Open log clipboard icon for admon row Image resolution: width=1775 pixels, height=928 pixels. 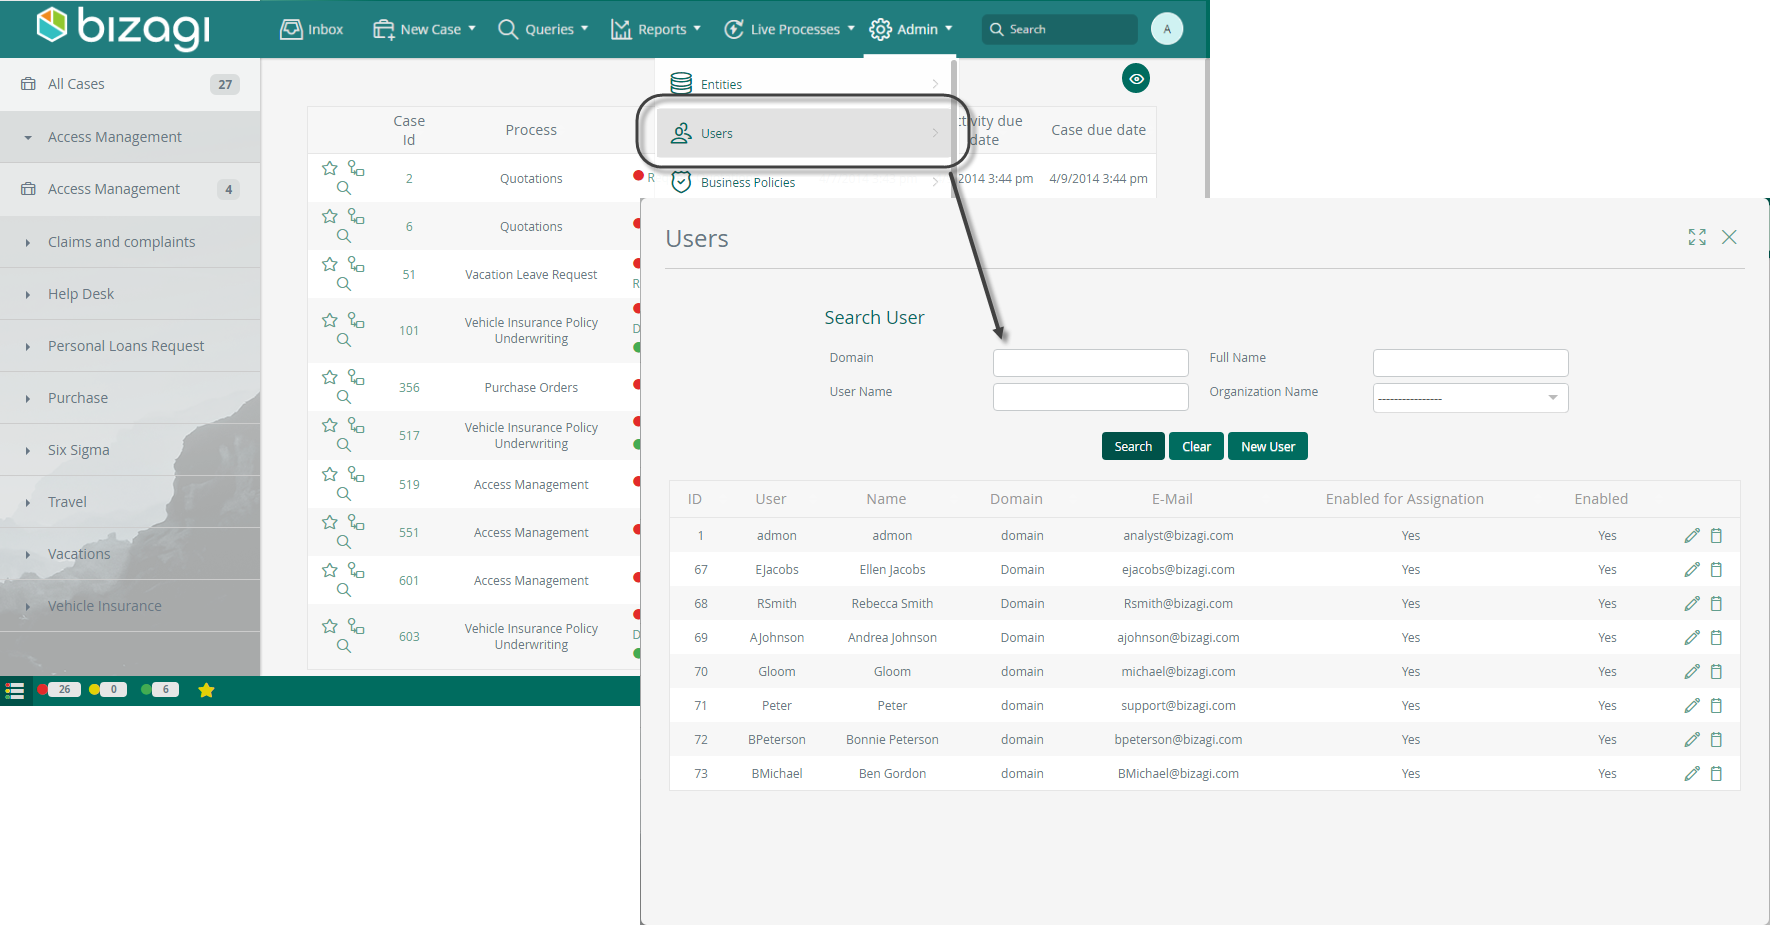[1716, 536]
